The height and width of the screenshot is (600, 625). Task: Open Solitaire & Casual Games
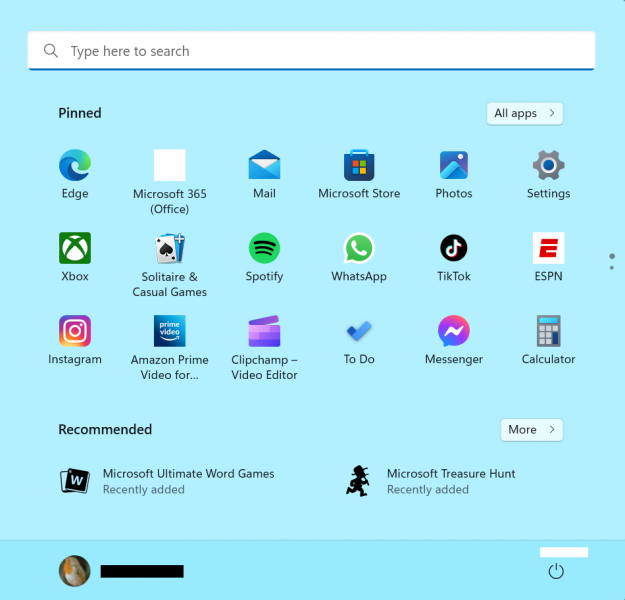click(169, 248)
